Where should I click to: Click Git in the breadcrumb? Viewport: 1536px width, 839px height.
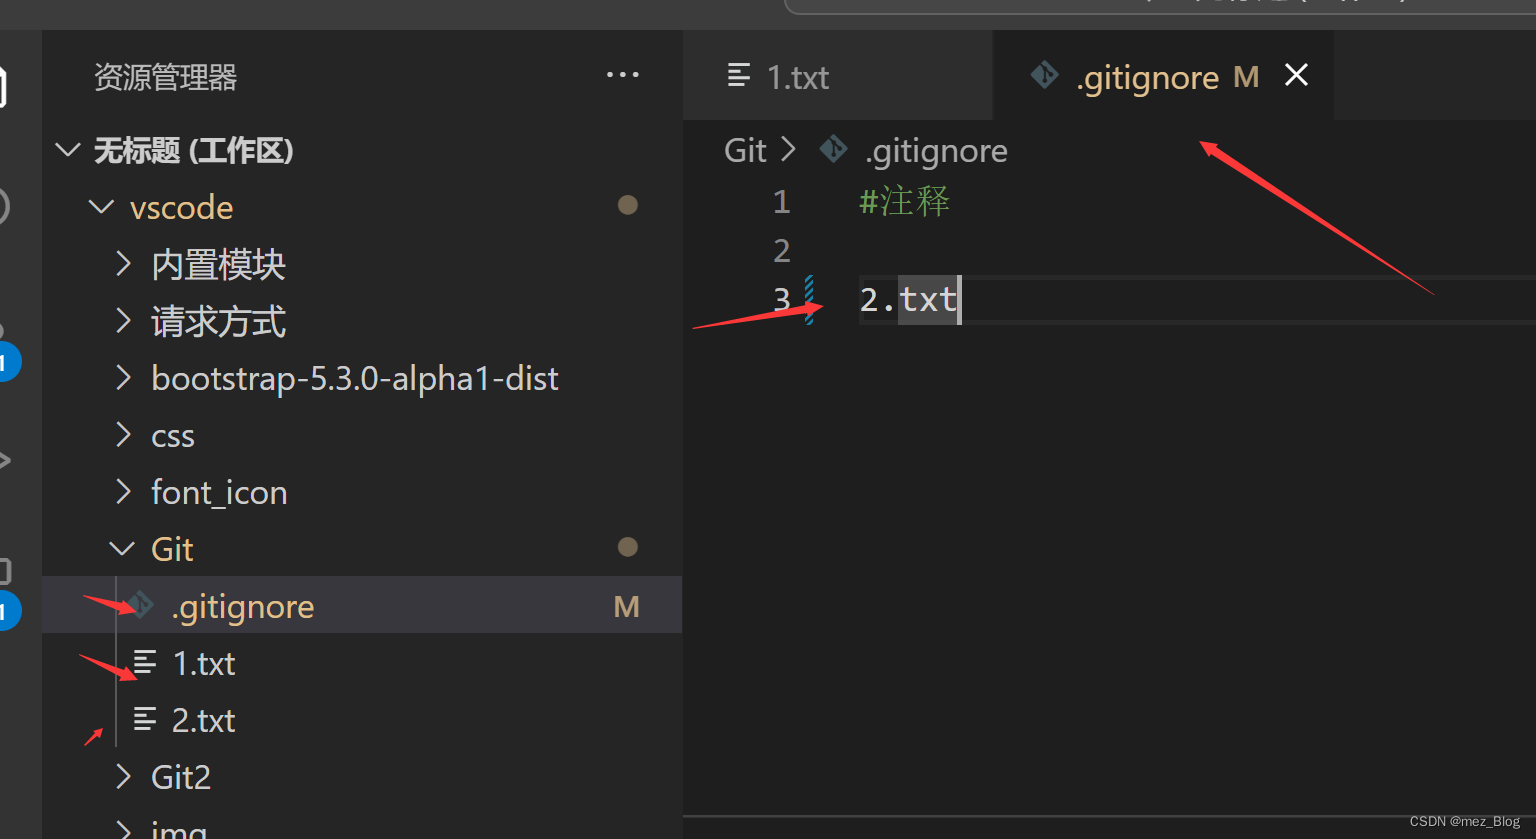point(745,151)
